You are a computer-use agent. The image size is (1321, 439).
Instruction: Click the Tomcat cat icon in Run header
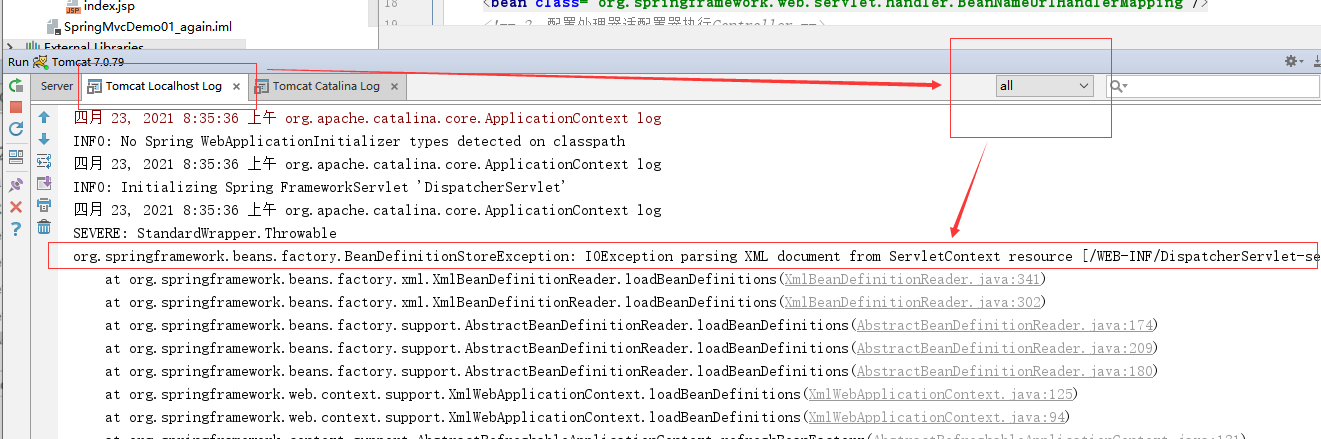[x=41, y=62]
